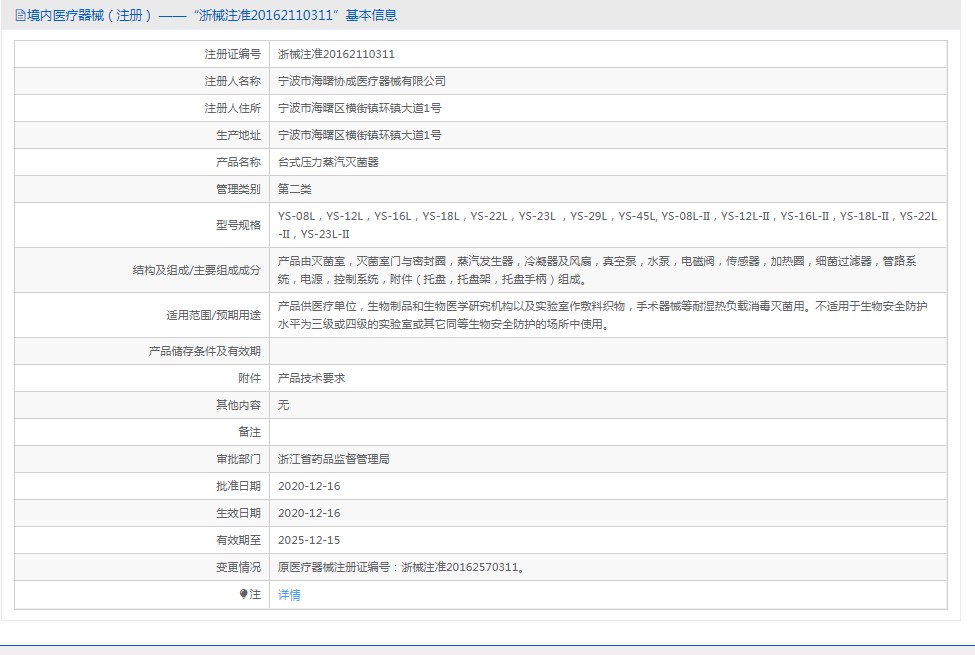Image resolution: width=975 pixels, height=655 pixels.
Task: Click the 其他内容 label
Action: pos(238,405)
